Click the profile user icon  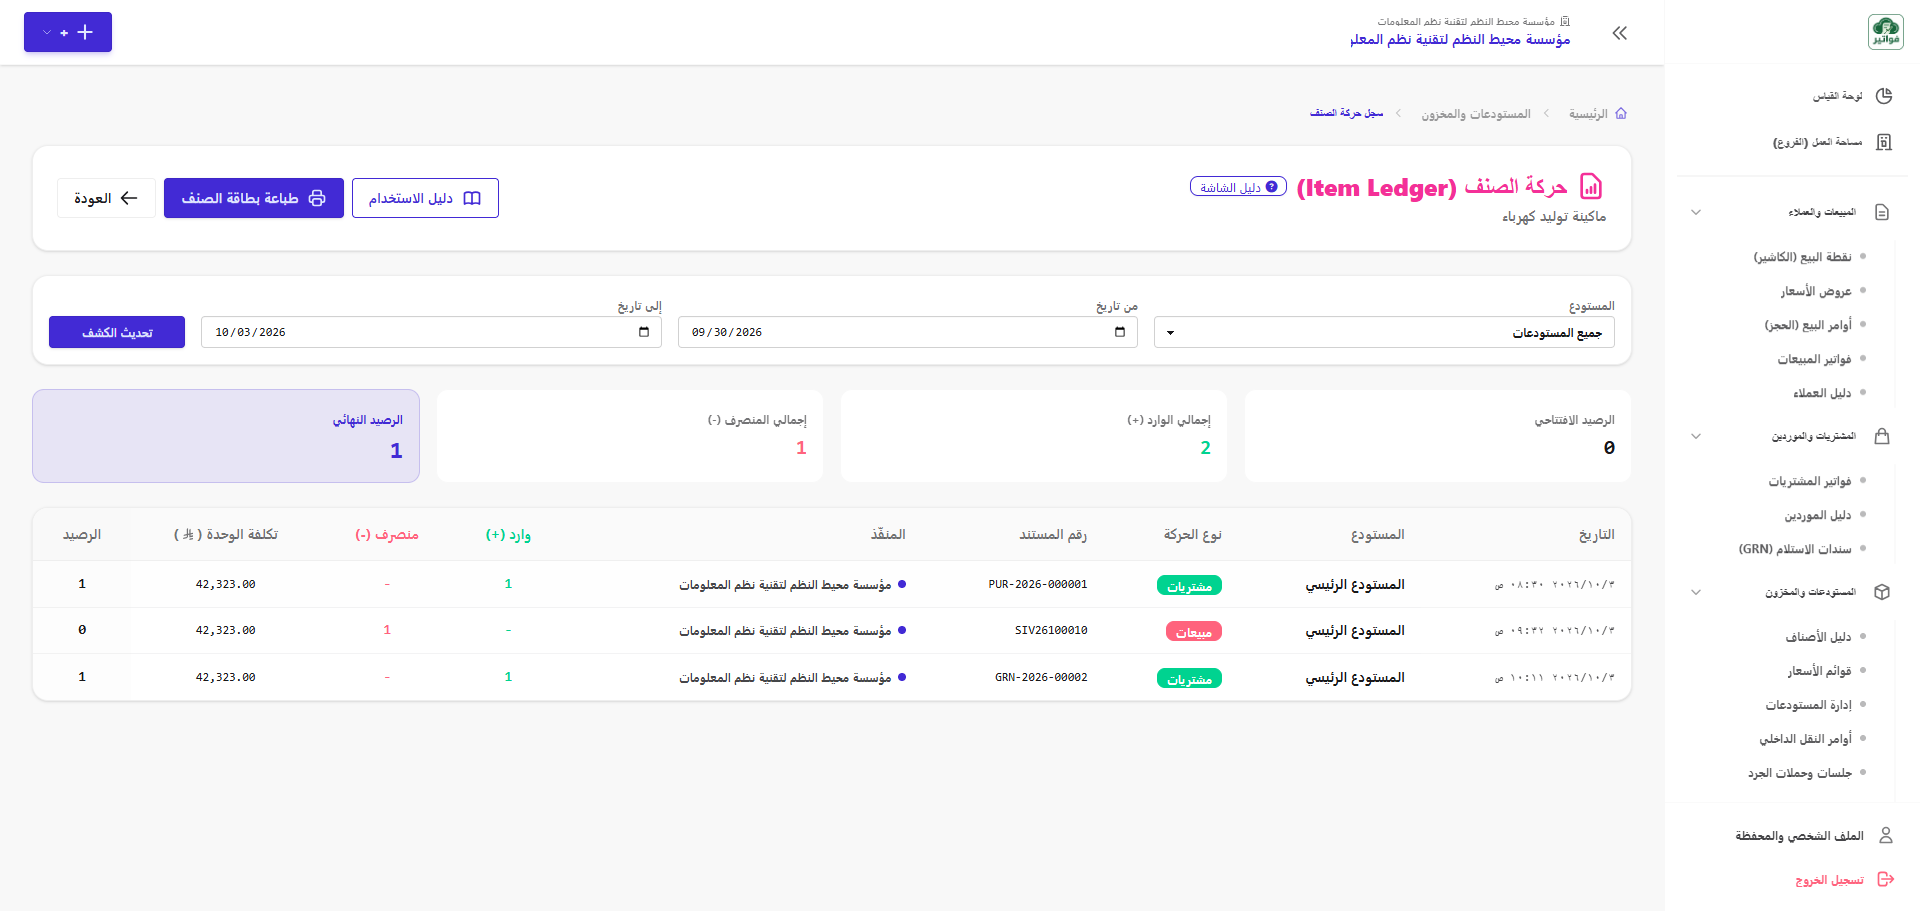pos(1886,835)
